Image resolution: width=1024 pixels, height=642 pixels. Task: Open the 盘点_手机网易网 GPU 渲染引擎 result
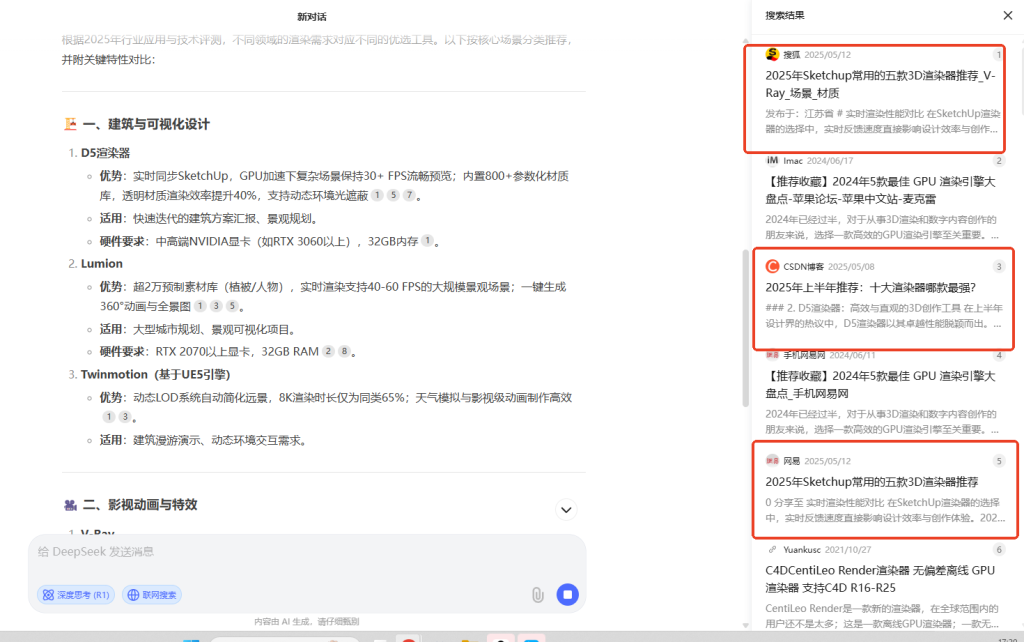tap(880, 385)
